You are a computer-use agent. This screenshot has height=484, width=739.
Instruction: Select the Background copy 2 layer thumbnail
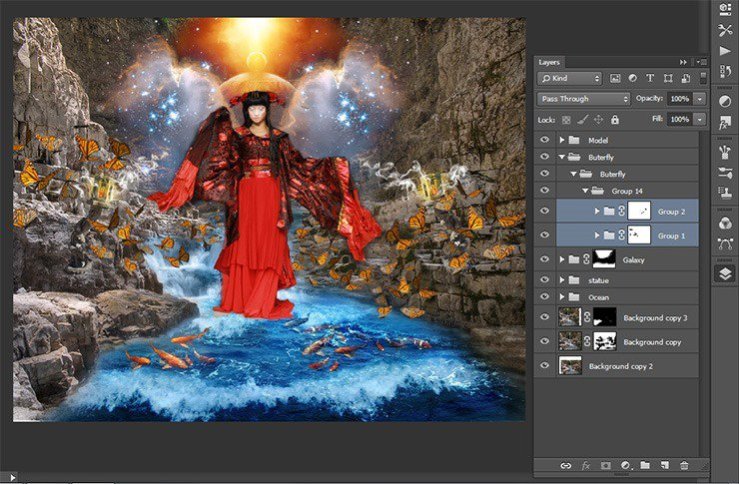click(570, 366)
